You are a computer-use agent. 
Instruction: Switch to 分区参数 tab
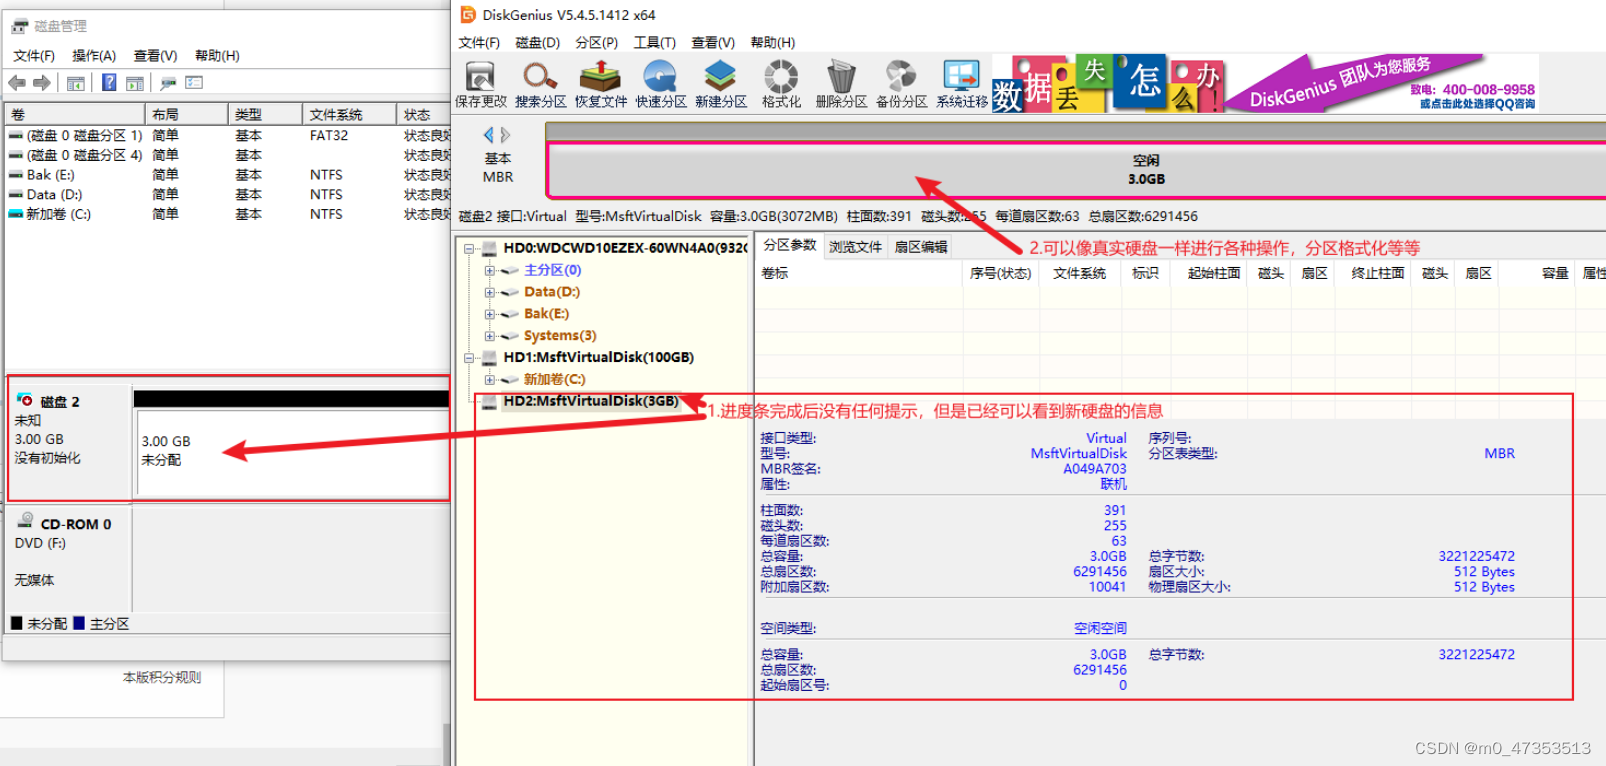790,245
